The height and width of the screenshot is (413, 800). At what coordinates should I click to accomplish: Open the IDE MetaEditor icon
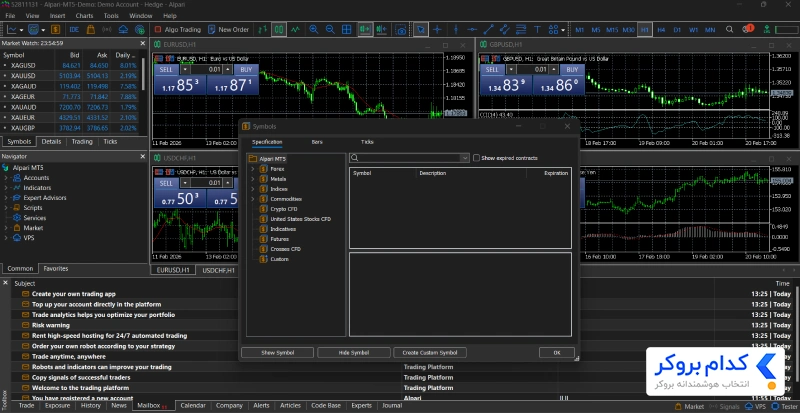tap(74, 30)
